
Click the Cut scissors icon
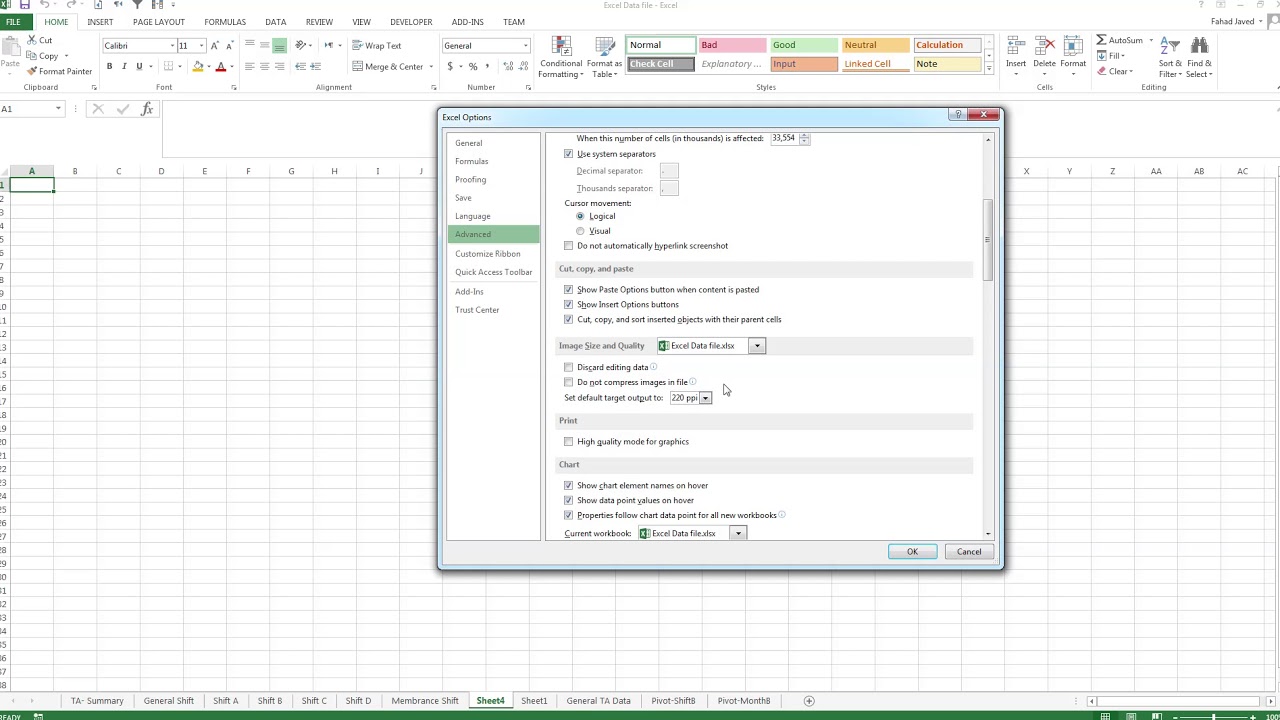(32, 40)
